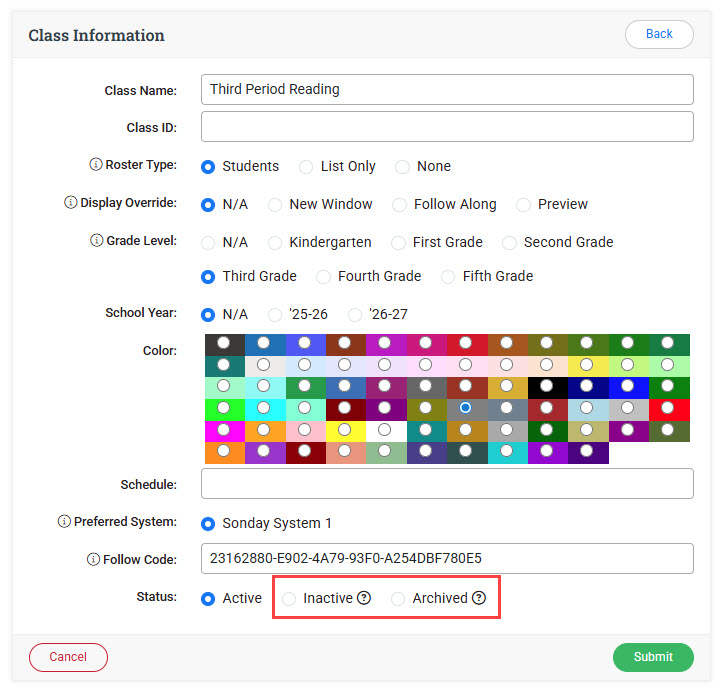Click the question mark icon beside Archived
721x689 pixels.
[479, 598]
